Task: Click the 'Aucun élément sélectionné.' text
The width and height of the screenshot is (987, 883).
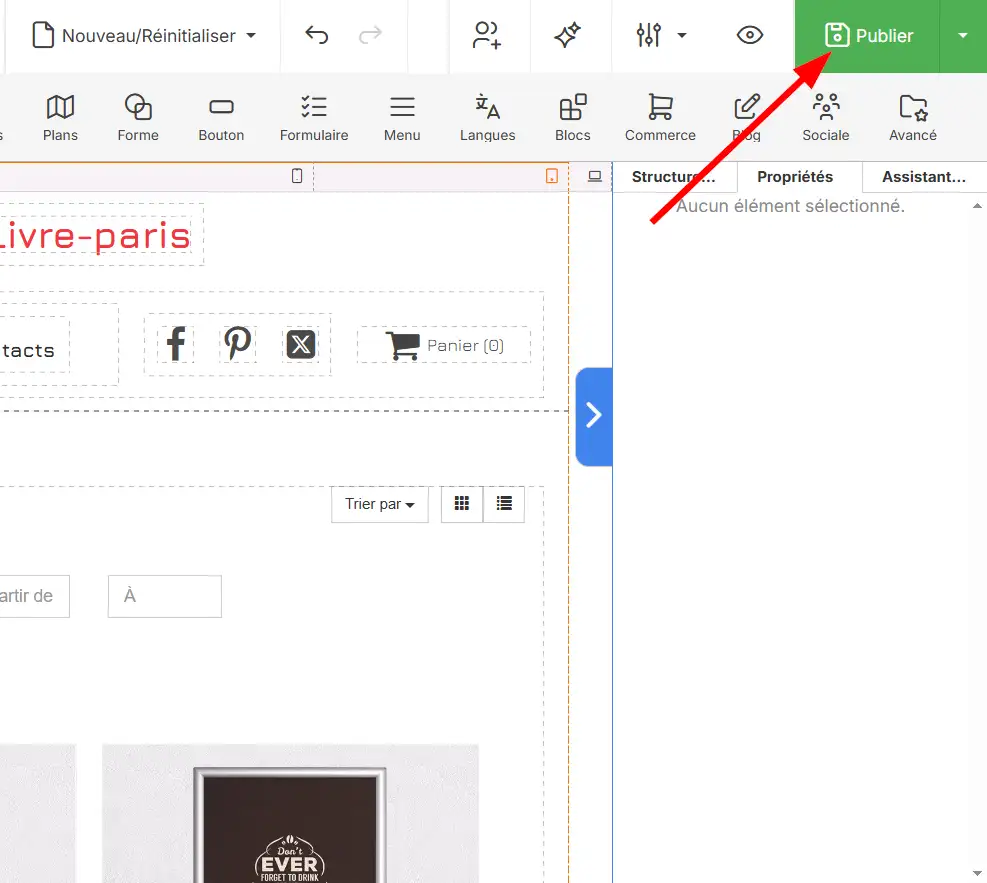Action: click(x=791, y=206)
